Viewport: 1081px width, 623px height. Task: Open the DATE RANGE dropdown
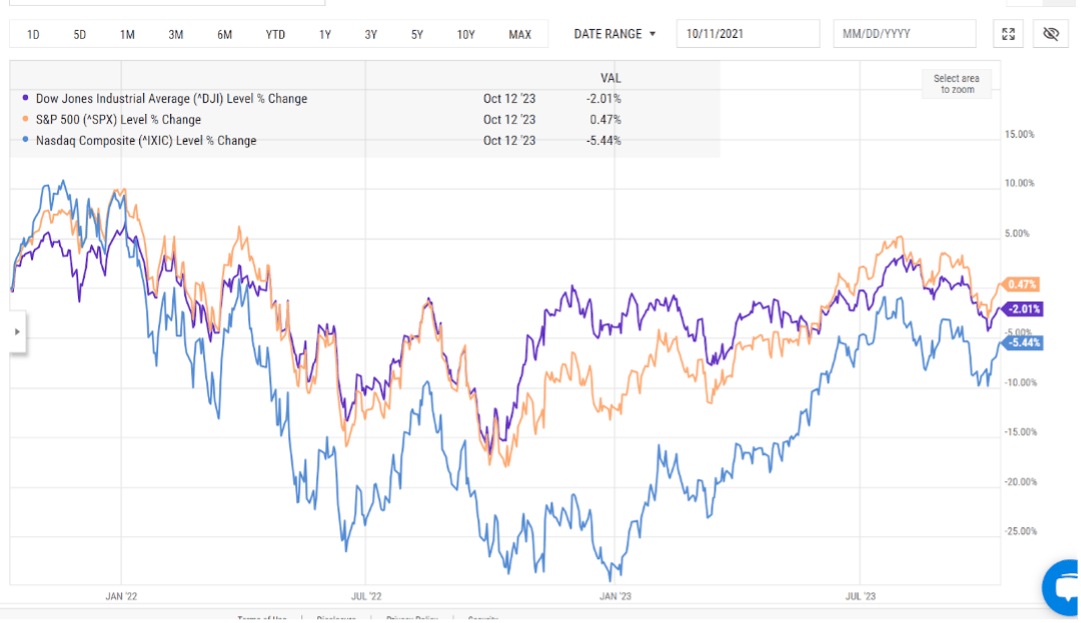coord(614,34)
